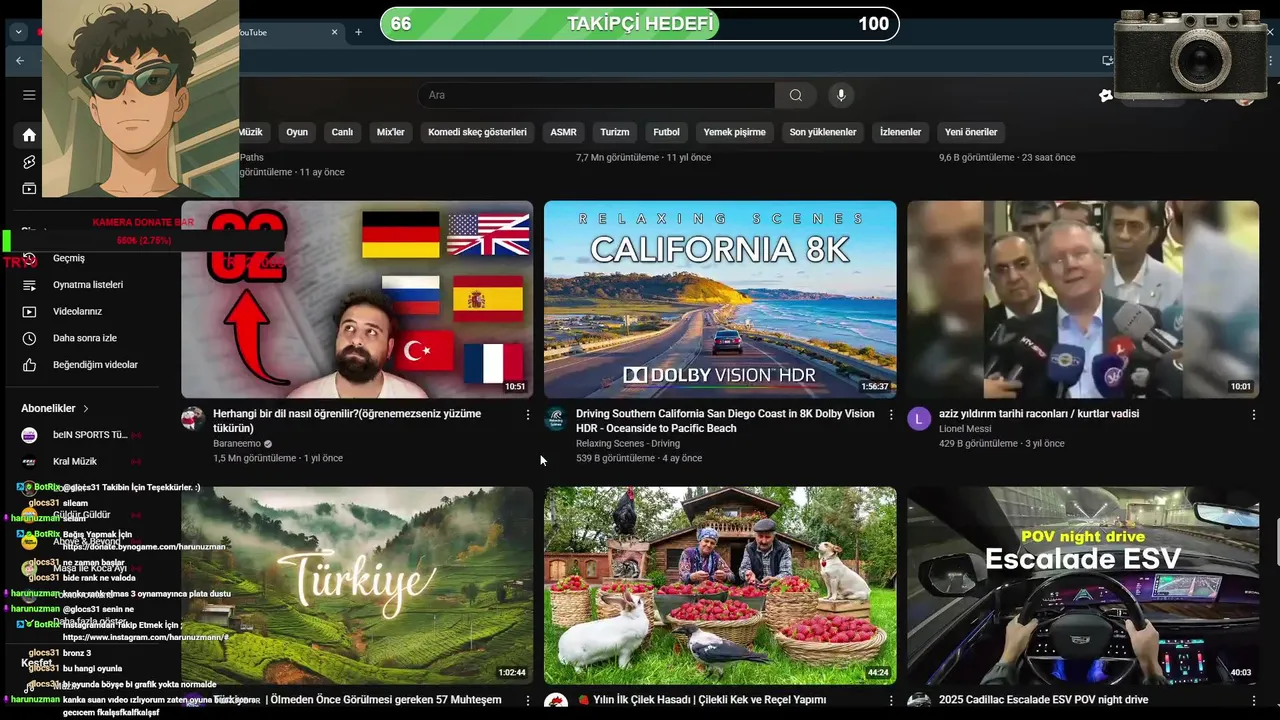Open the Türkiye landscape video thumbnail
The image size is (1280, 720).
click(x=357, y=585)
